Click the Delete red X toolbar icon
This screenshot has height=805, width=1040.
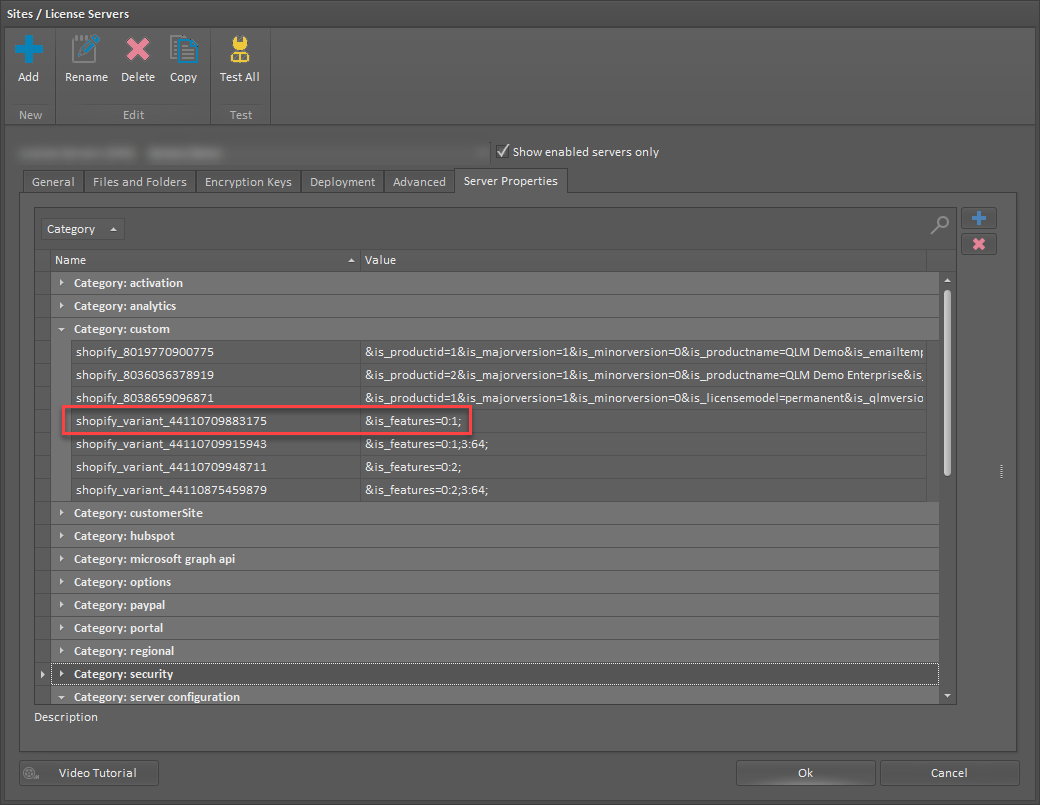138,50
